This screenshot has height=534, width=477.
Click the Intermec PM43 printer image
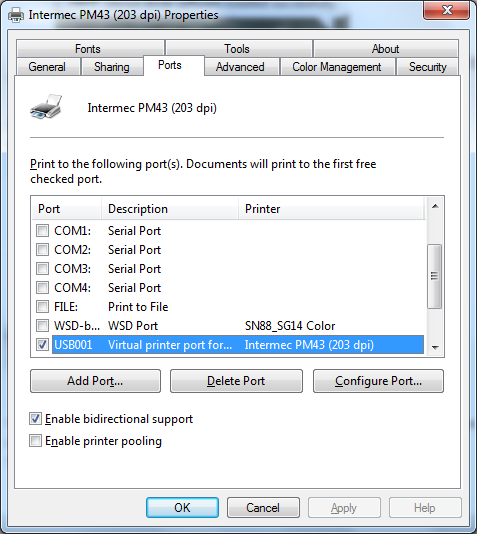click(x=46, y=107)
